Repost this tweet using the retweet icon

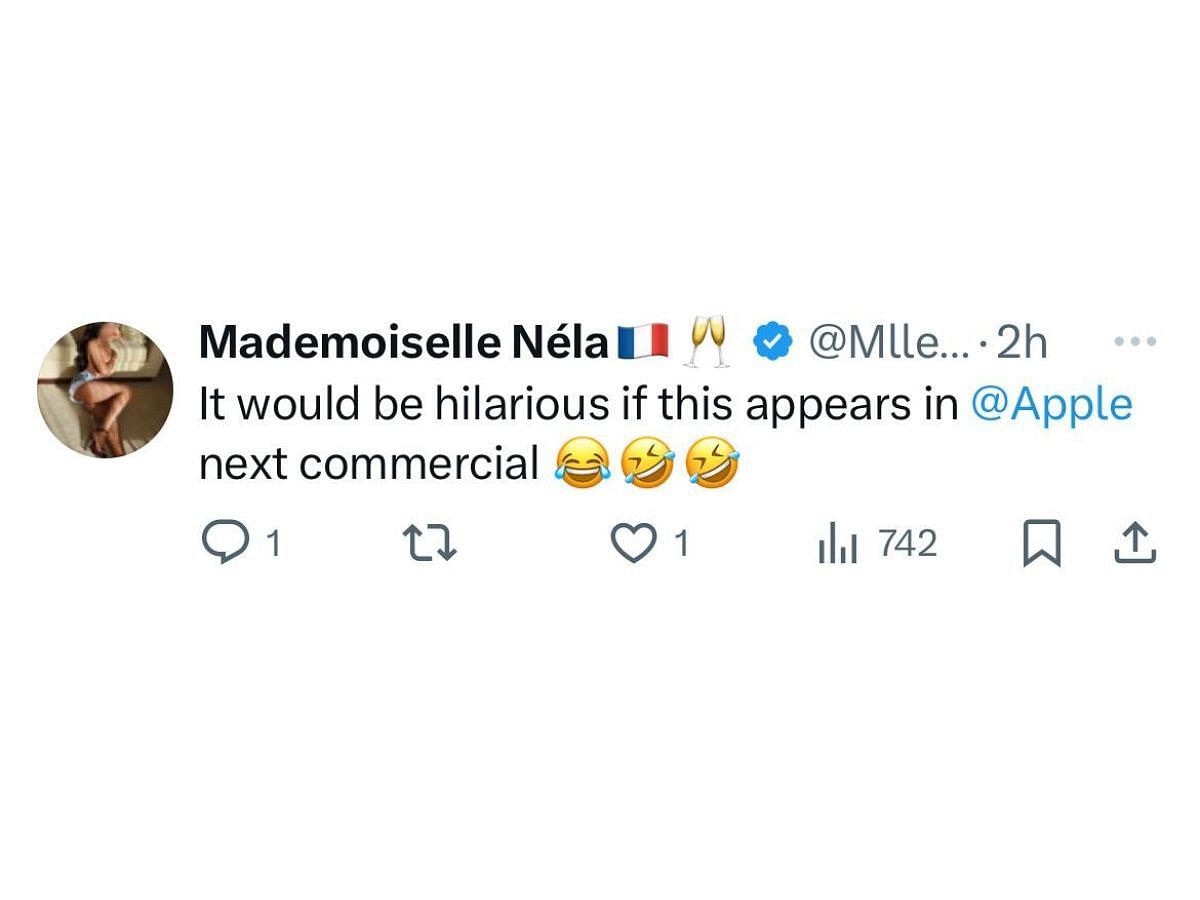429,544
